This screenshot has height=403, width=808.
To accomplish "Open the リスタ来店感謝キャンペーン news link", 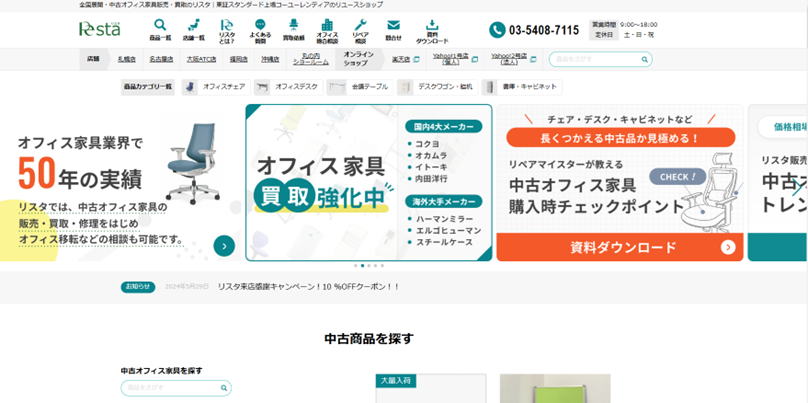I will tap(308, 286).
